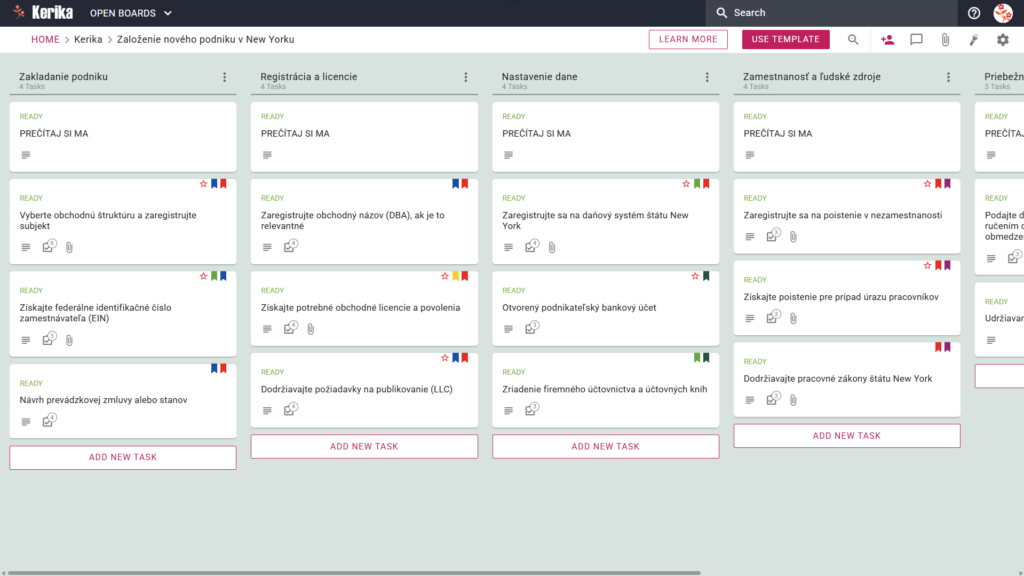Click the USE TEMPLATE button
This screenshot has width=1024, height=576.
tap(786, 39)
